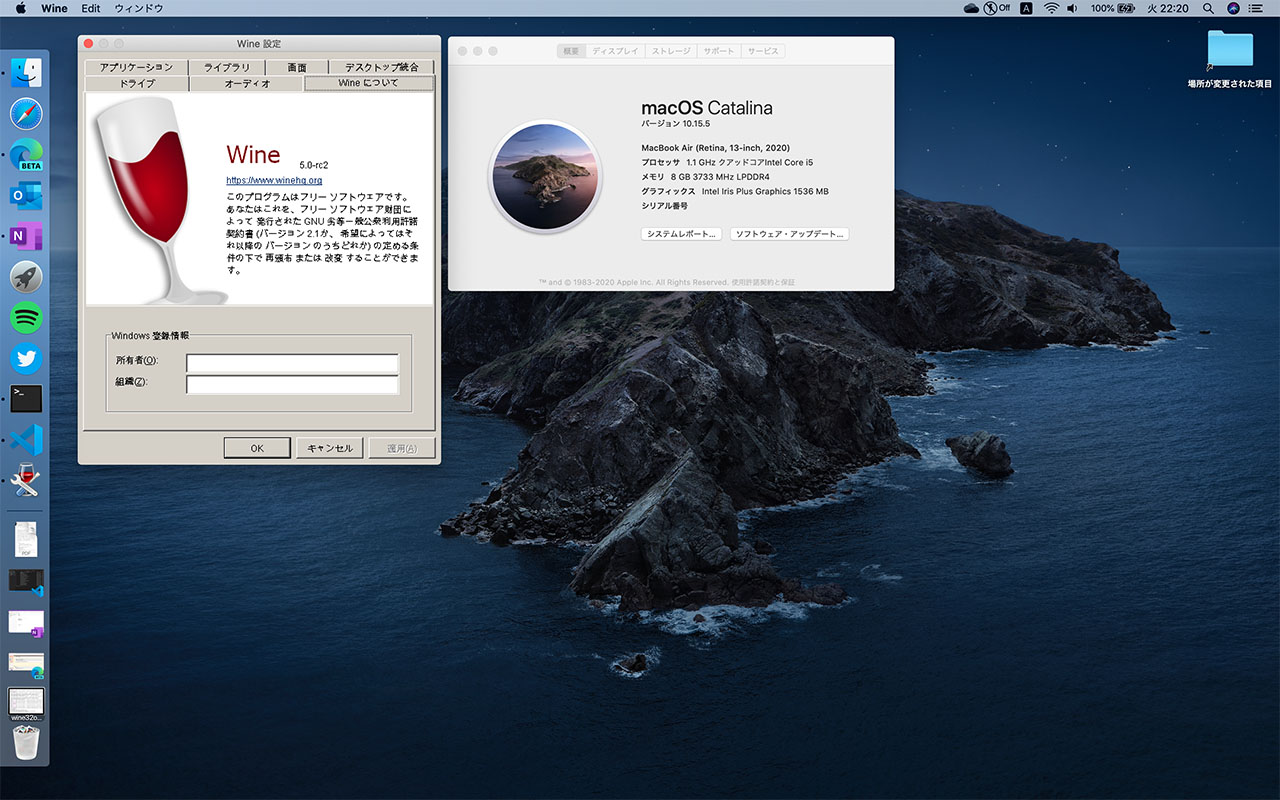Click the ソフトウェア・アップデート button
This screenshot has height=800, width=1280.
click(x=790, y=234)
